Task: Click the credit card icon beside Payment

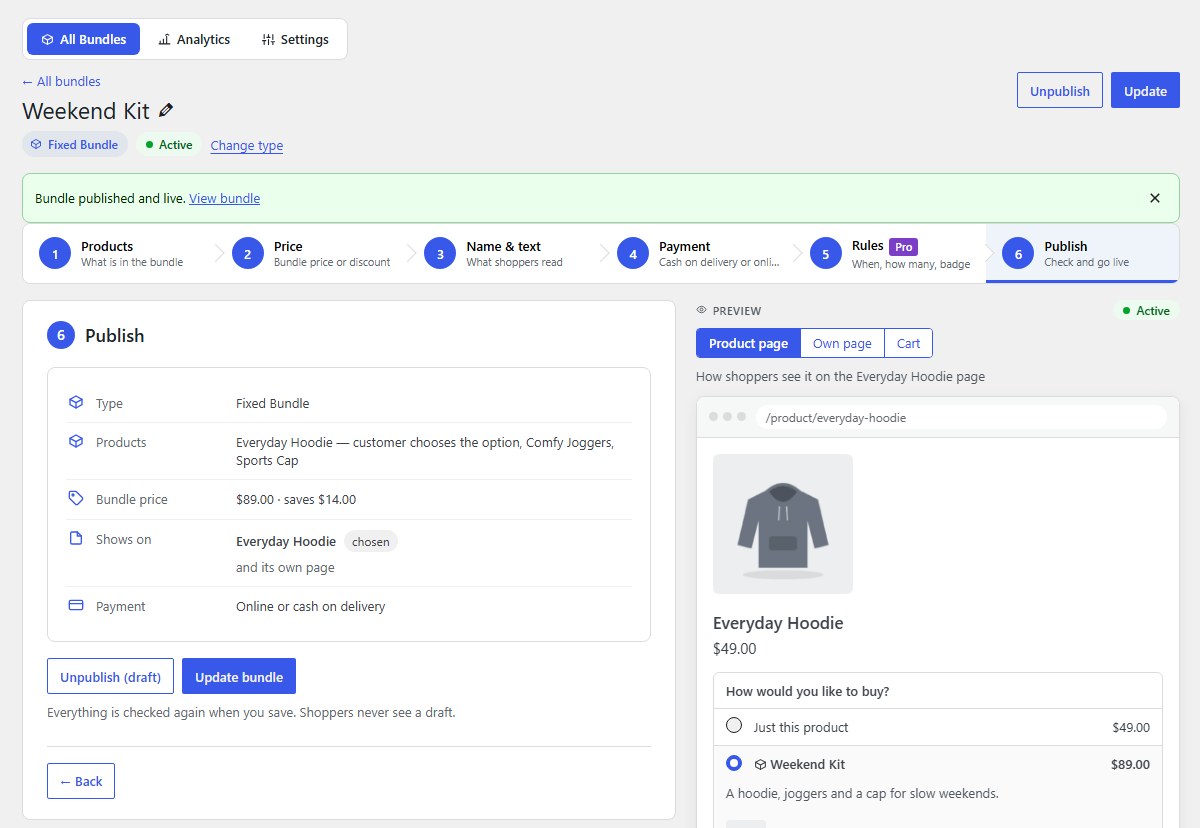Action: pos(76,606)
